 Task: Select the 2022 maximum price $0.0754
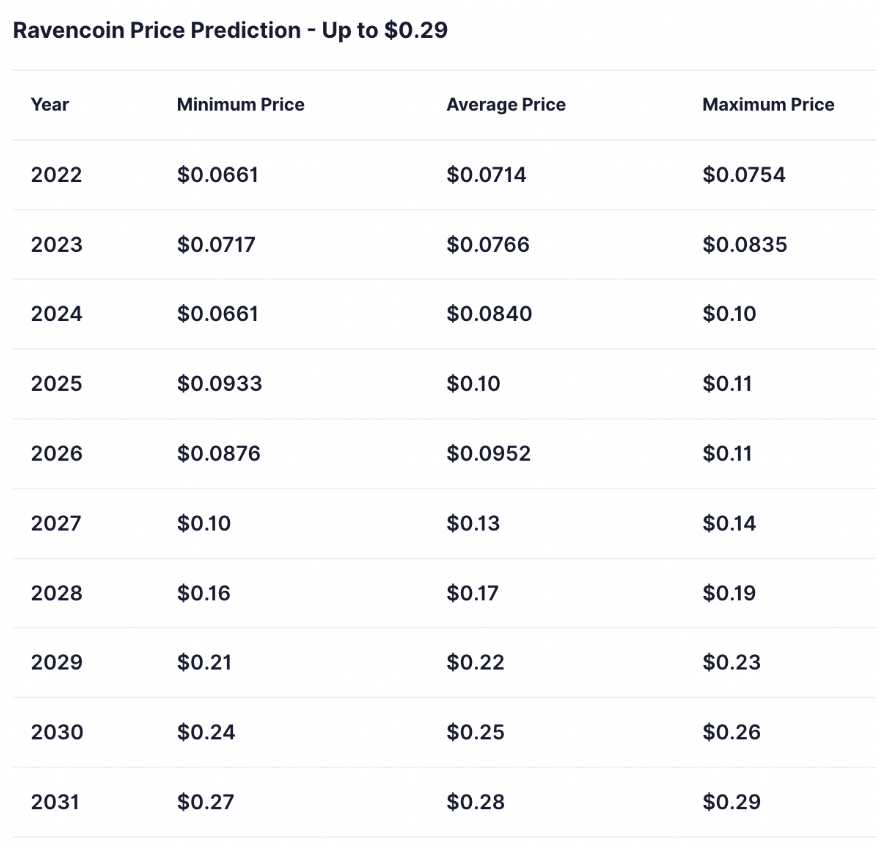coord(744,175)
